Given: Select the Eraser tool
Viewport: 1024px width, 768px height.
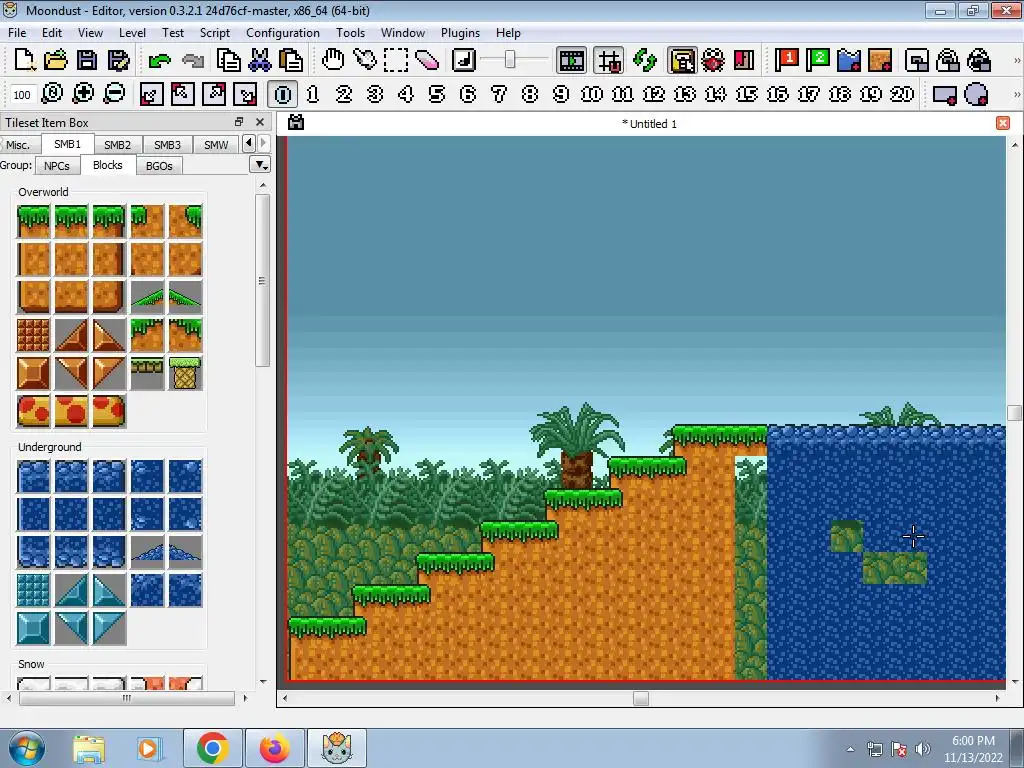Looking at the screenshot, I should click(427, 60).
